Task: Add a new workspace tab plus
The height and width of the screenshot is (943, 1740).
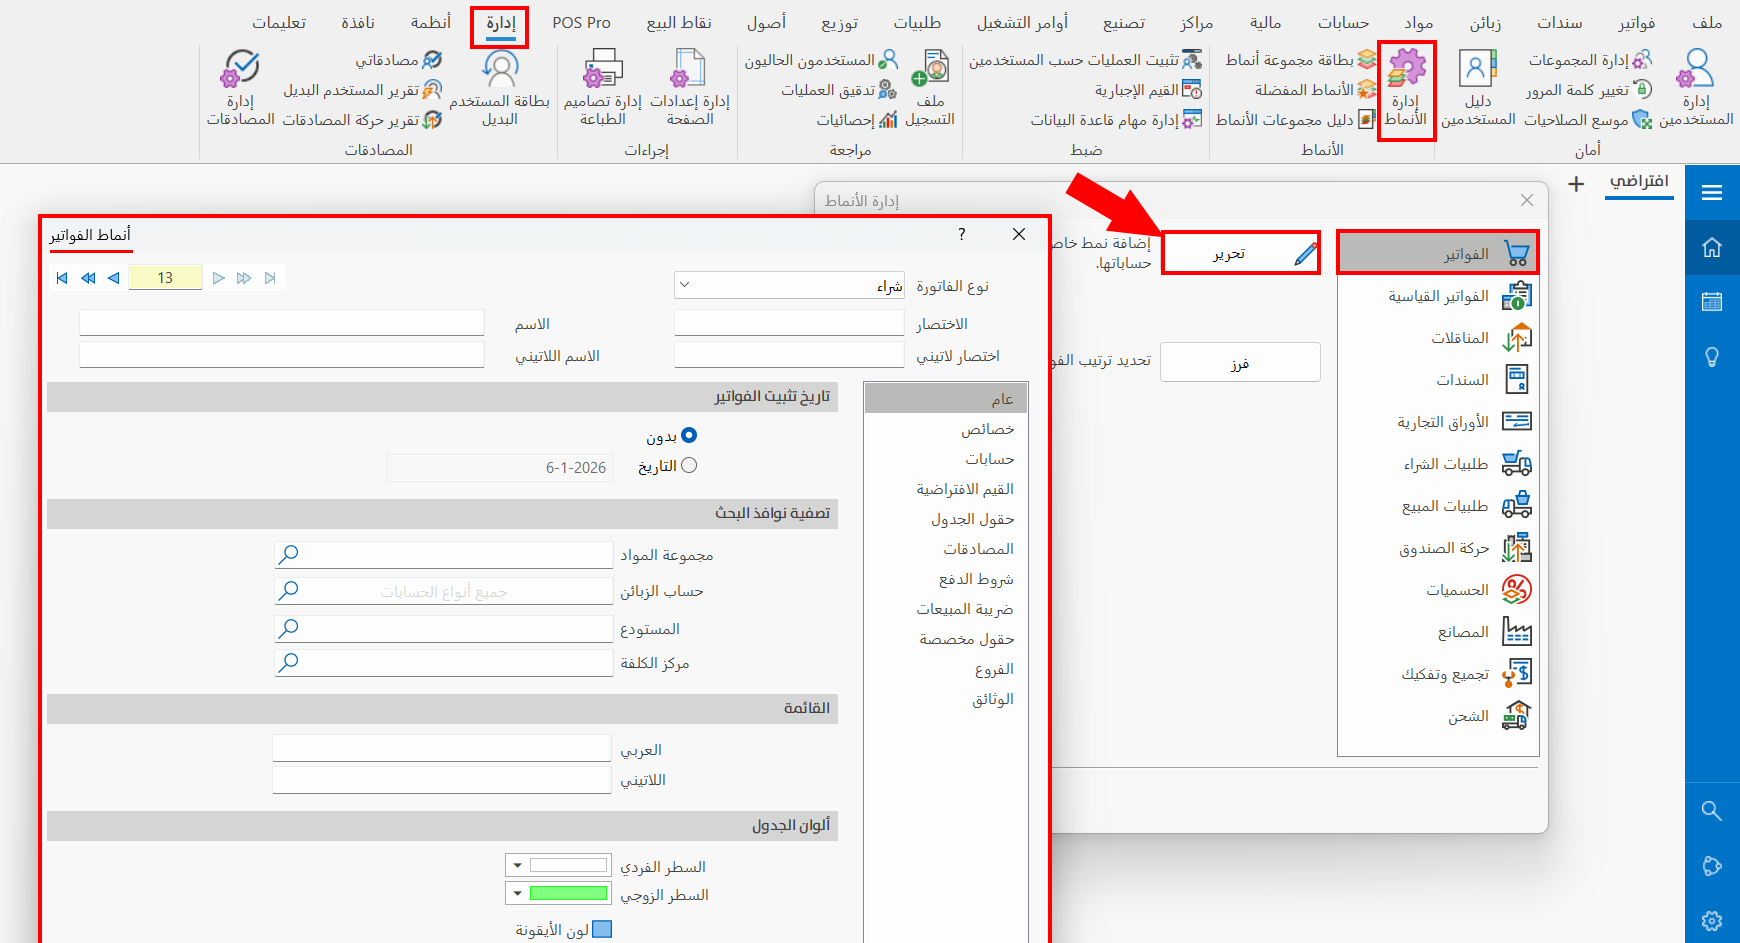Action: 1577,184
